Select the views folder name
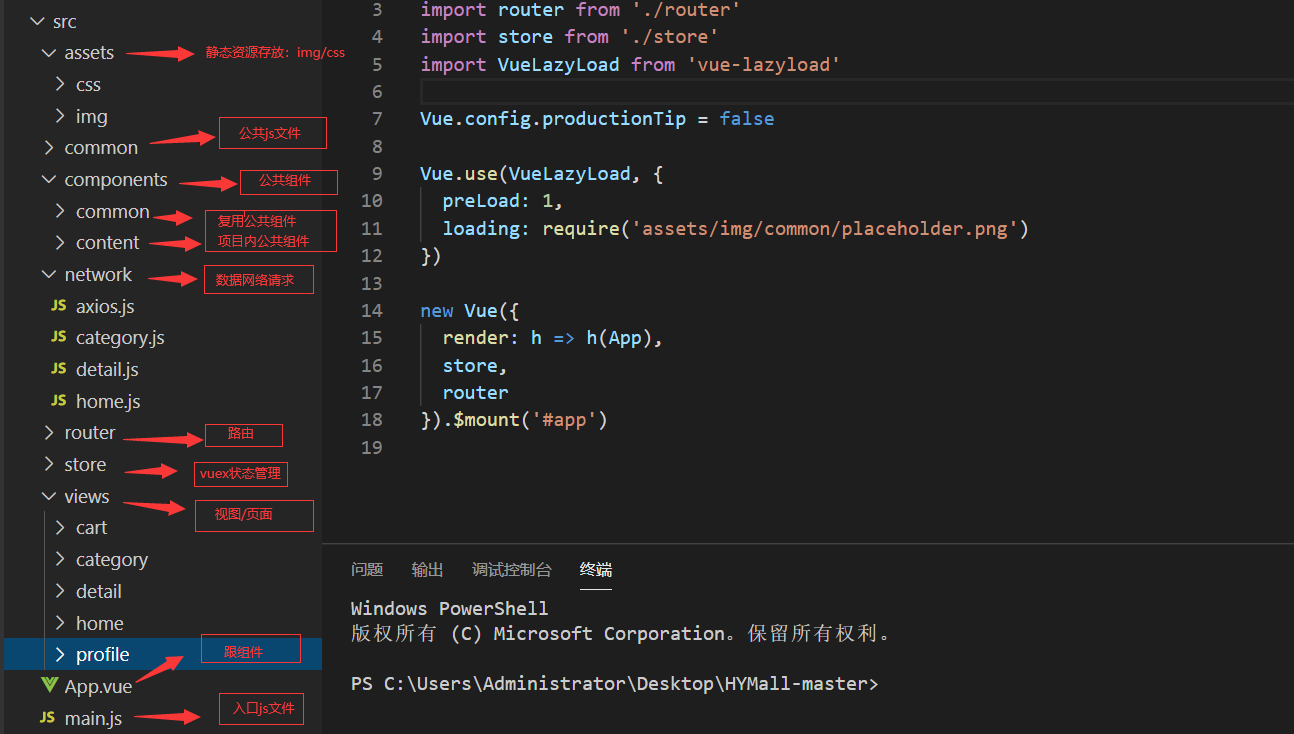1294x734 pixels. [87, 497]
